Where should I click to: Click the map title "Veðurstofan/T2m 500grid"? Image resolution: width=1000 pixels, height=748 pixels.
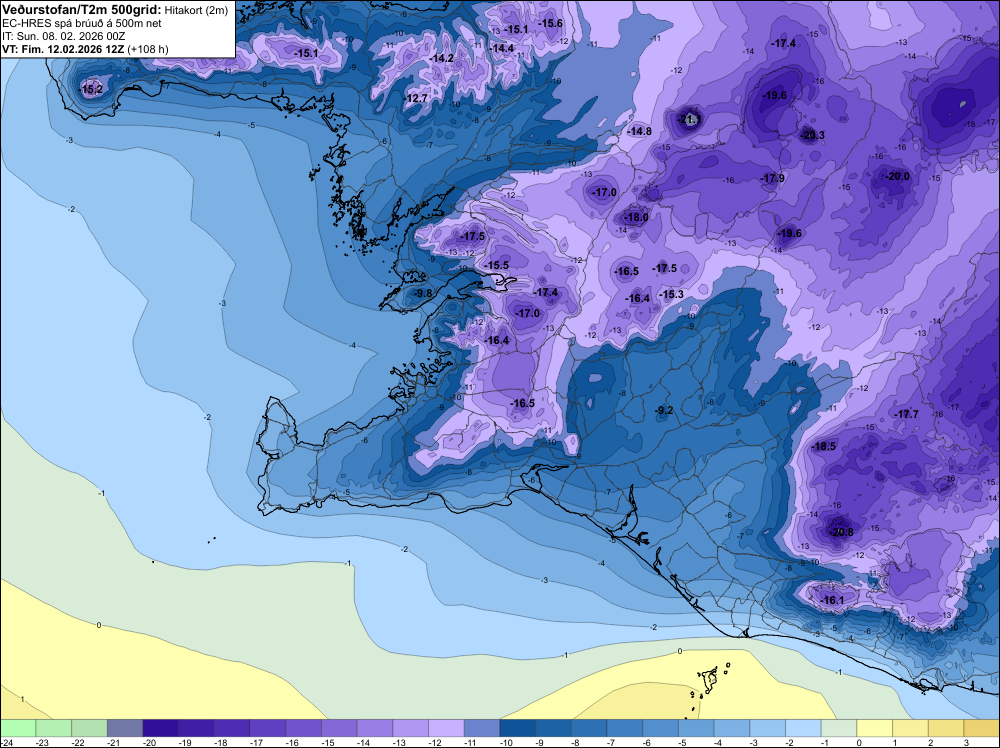point(82,10)
